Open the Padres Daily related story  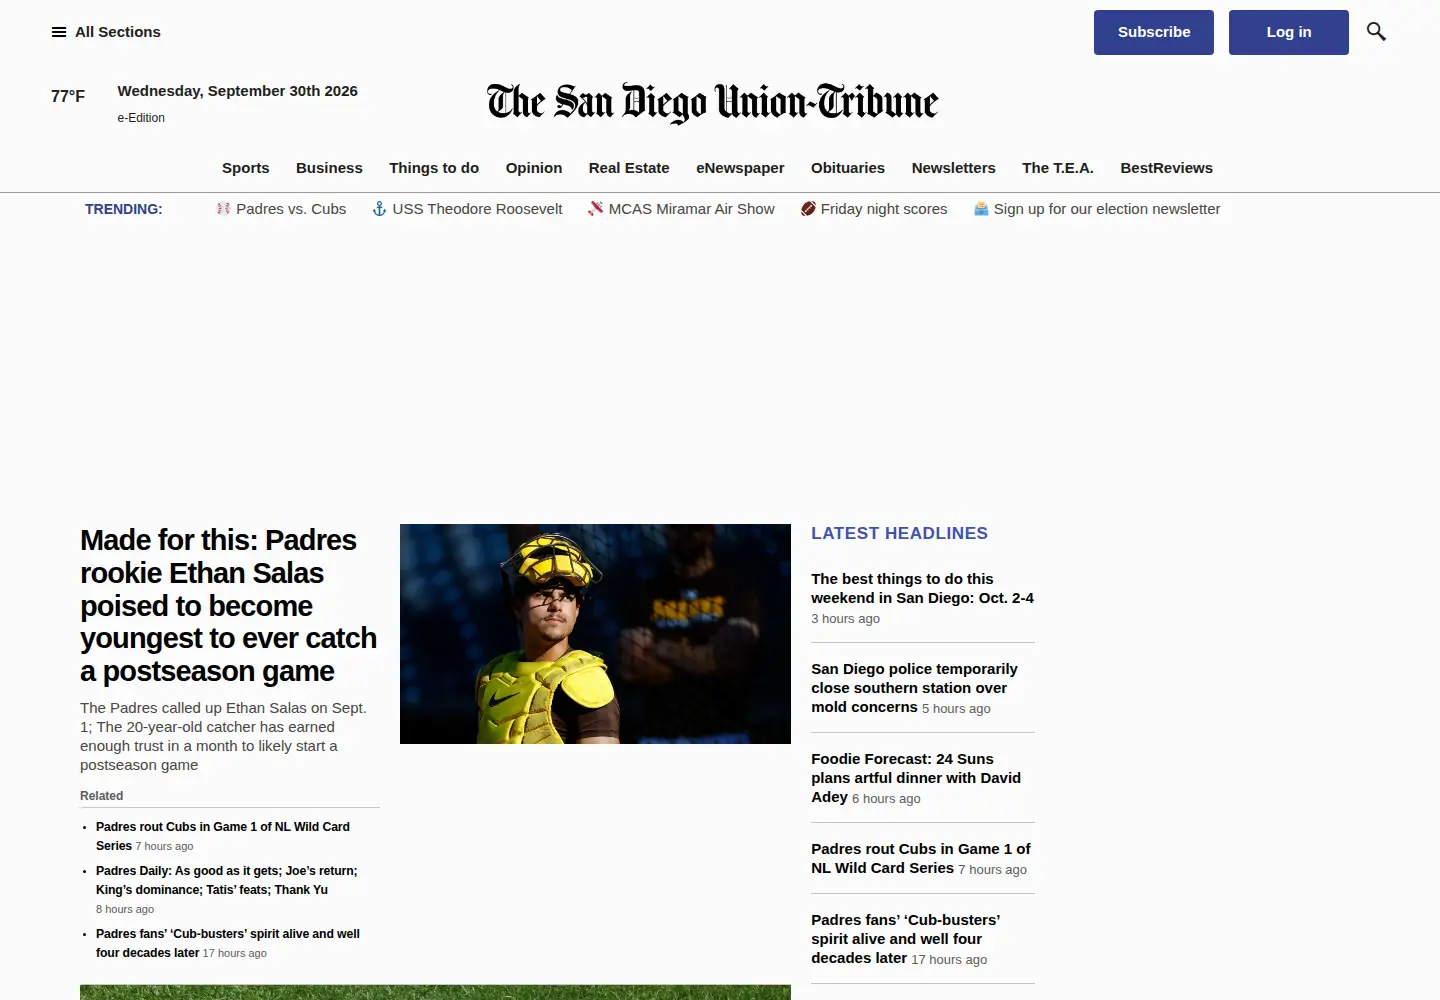pos(227,880)
